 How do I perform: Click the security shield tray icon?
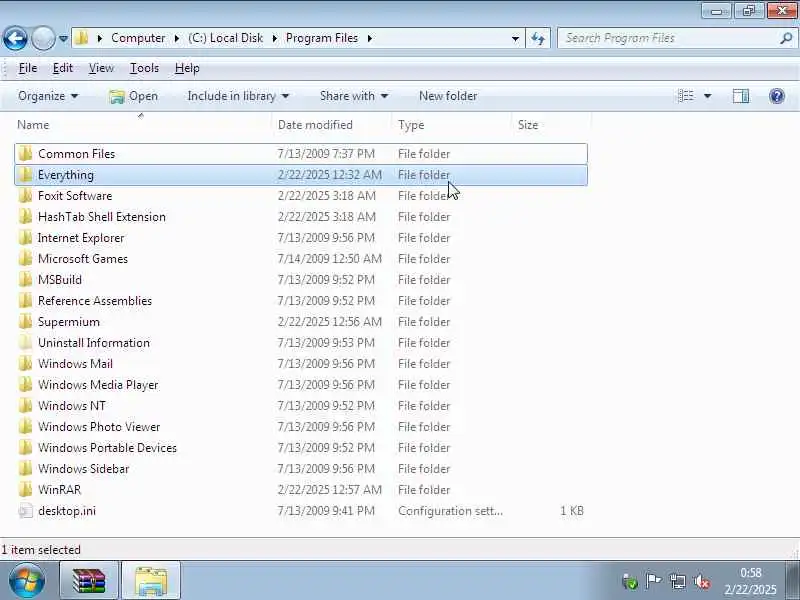(x=630, y=581)
